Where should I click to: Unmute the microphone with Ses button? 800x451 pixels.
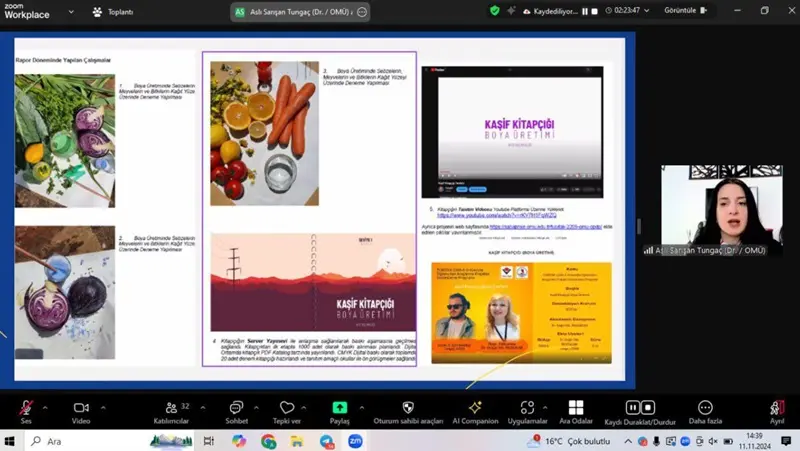(x=26, y=409)
